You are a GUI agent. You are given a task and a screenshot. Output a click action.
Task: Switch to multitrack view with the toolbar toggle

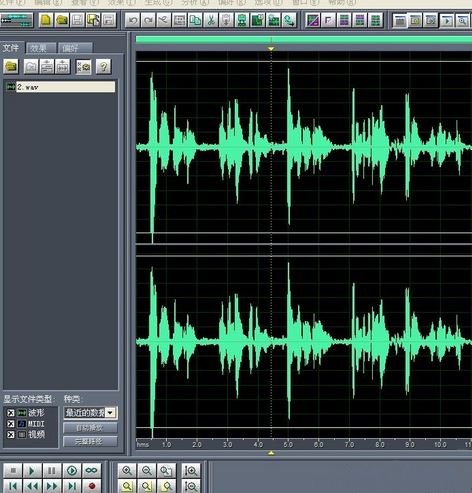pos(17,20)
